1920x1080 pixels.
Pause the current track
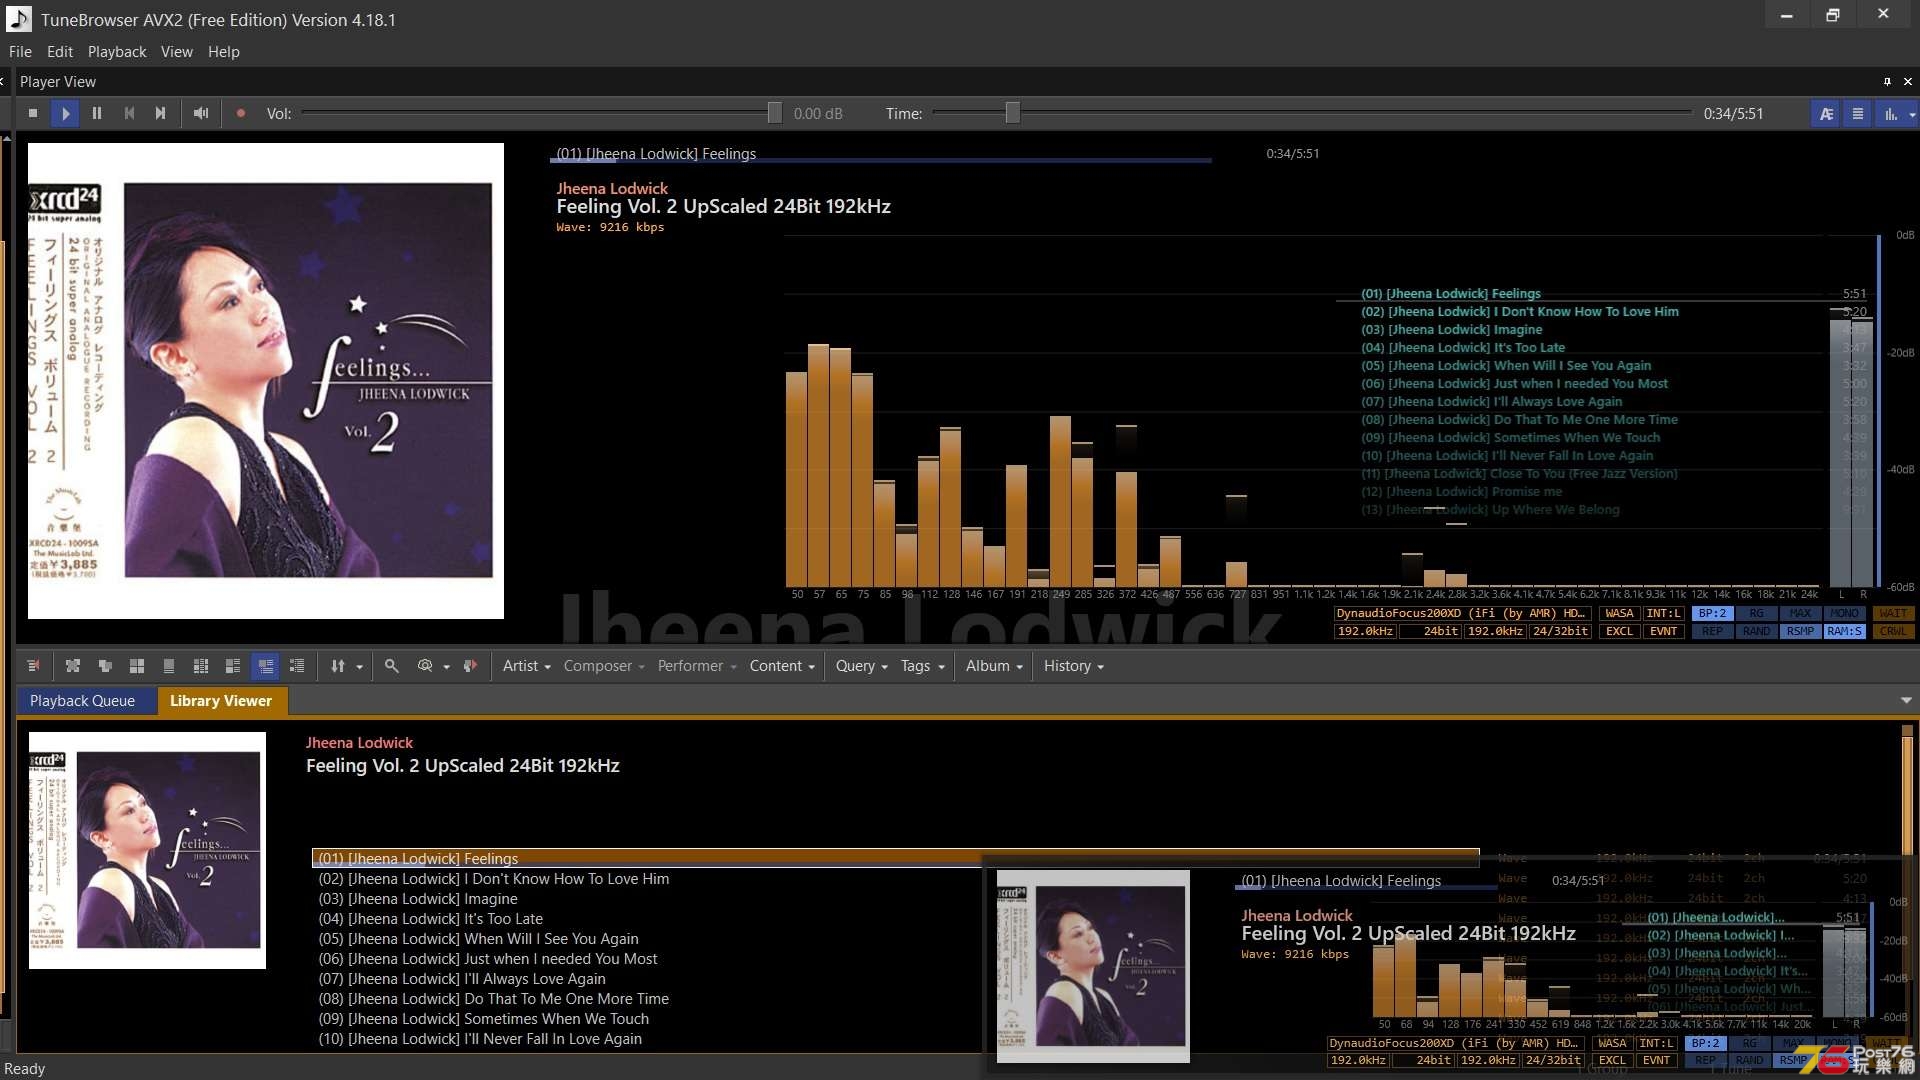(x=97, y=113)
